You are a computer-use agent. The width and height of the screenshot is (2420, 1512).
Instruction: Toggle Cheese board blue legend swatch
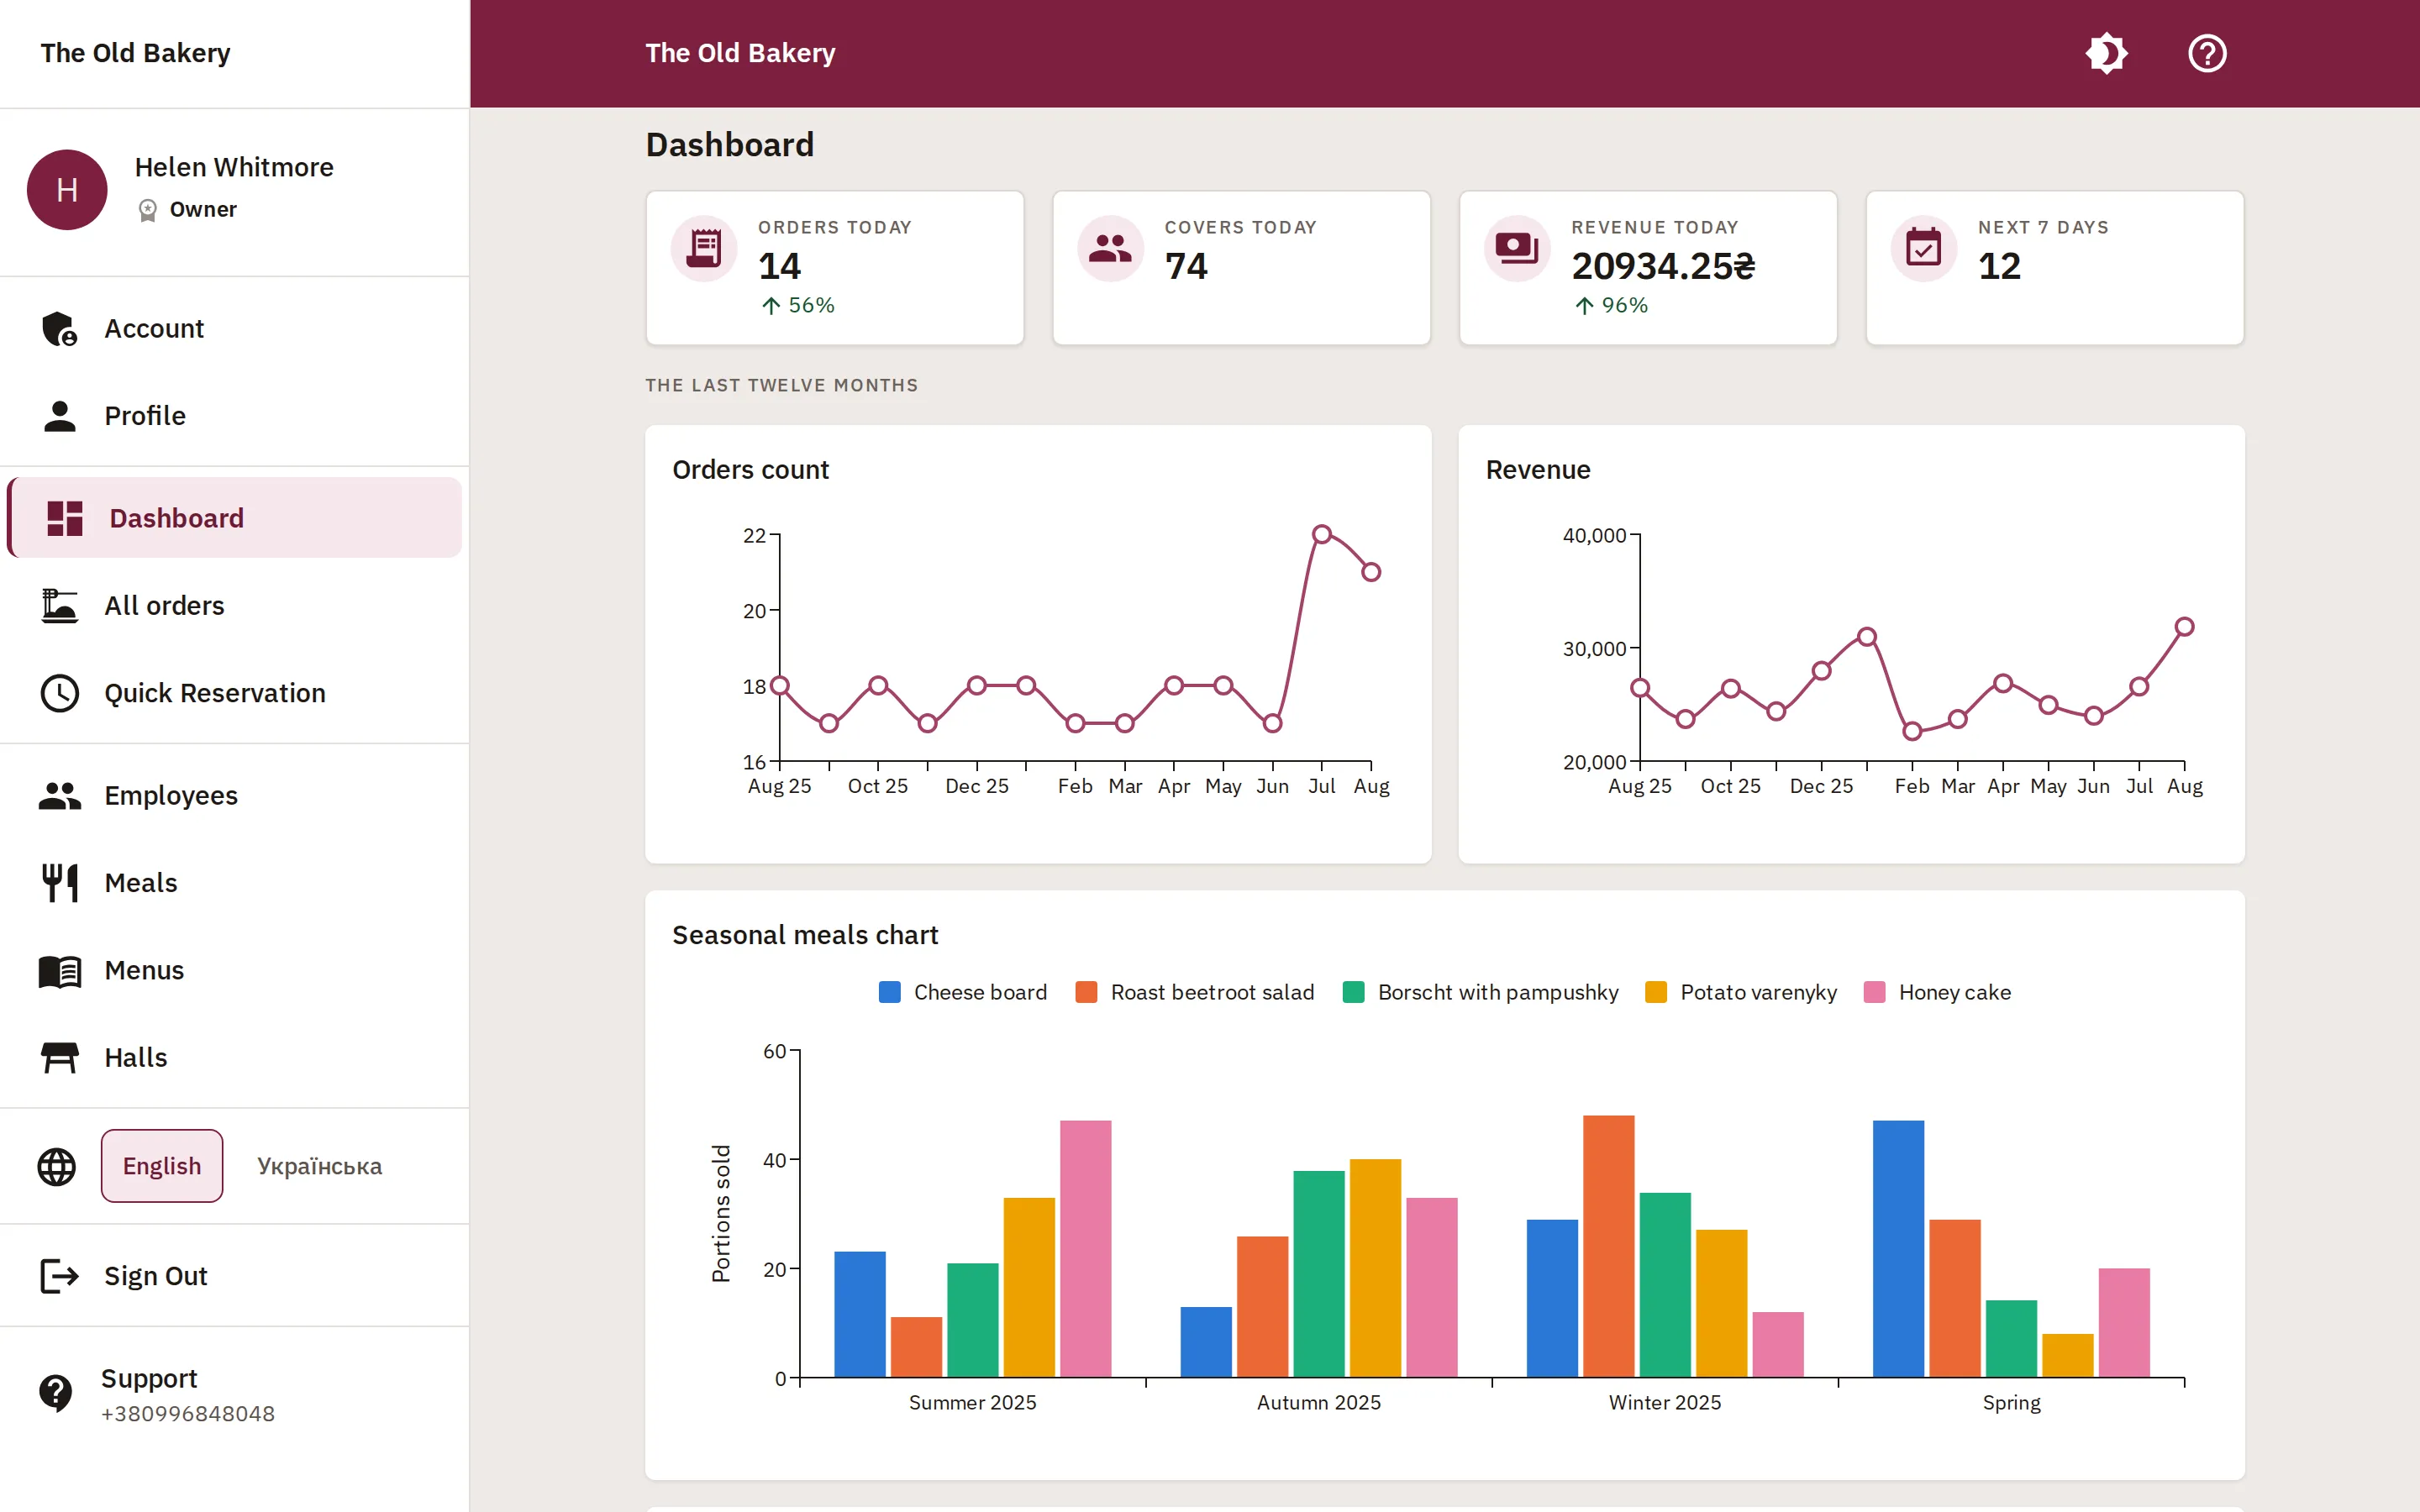889,992
